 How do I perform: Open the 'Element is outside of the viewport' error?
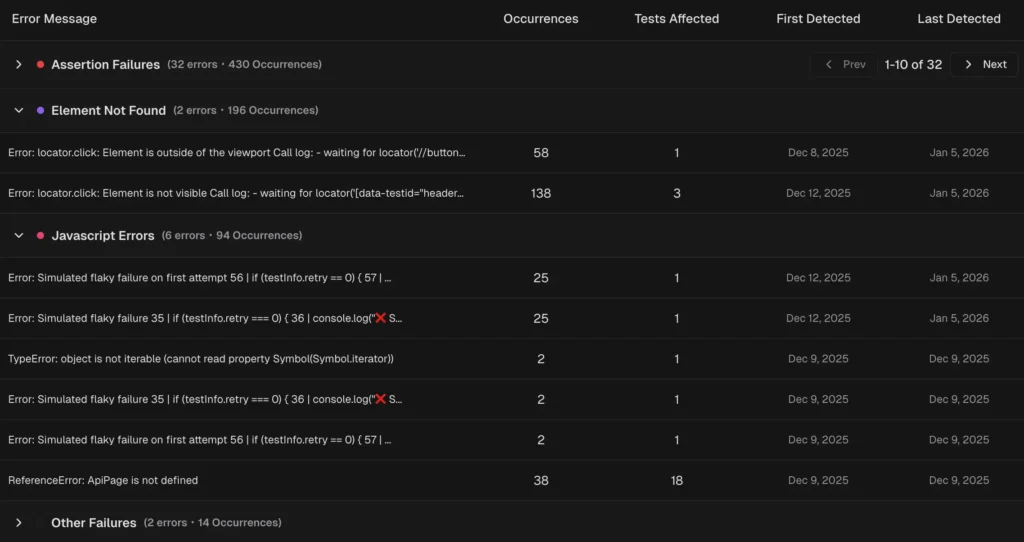[x=236, y=153]
